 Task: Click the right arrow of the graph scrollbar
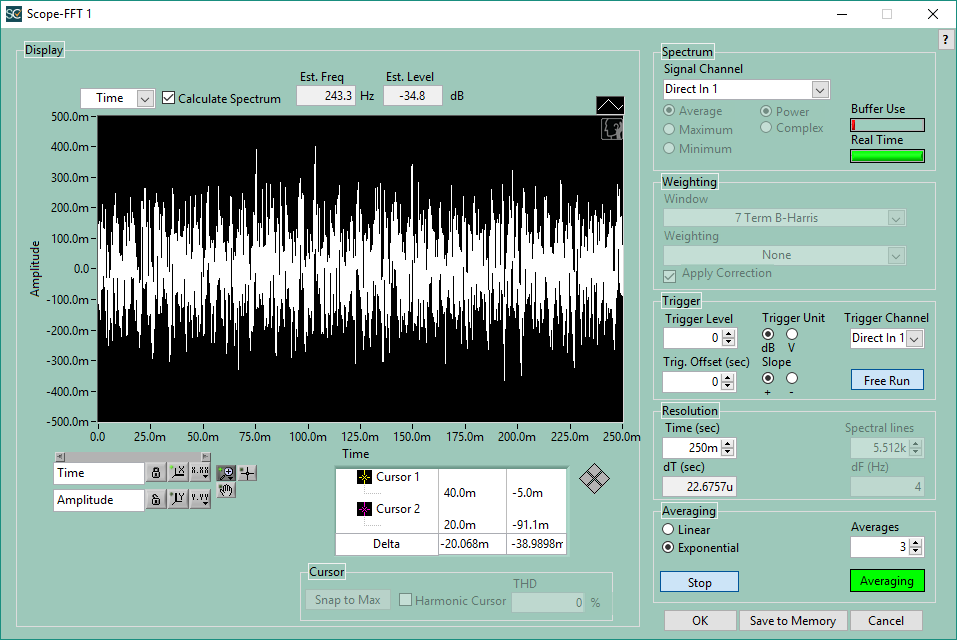click(206, 456)
